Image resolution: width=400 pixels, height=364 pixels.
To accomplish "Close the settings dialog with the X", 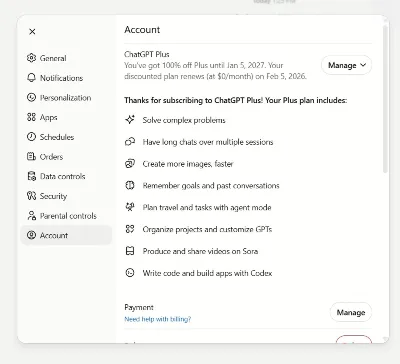I will pos(32,32).
